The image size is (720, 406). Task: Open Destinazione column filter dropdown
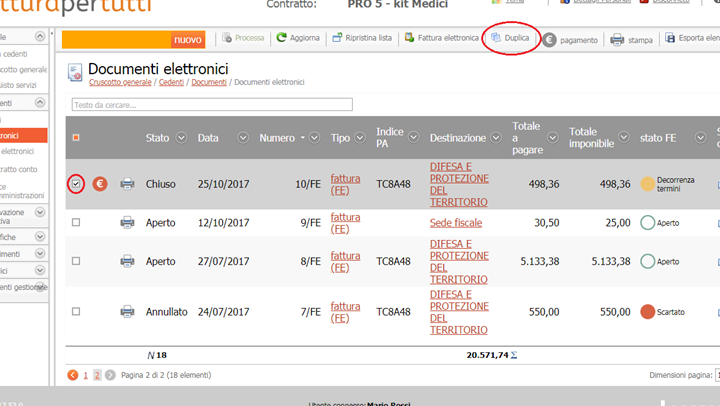click(x=496, y=137)
